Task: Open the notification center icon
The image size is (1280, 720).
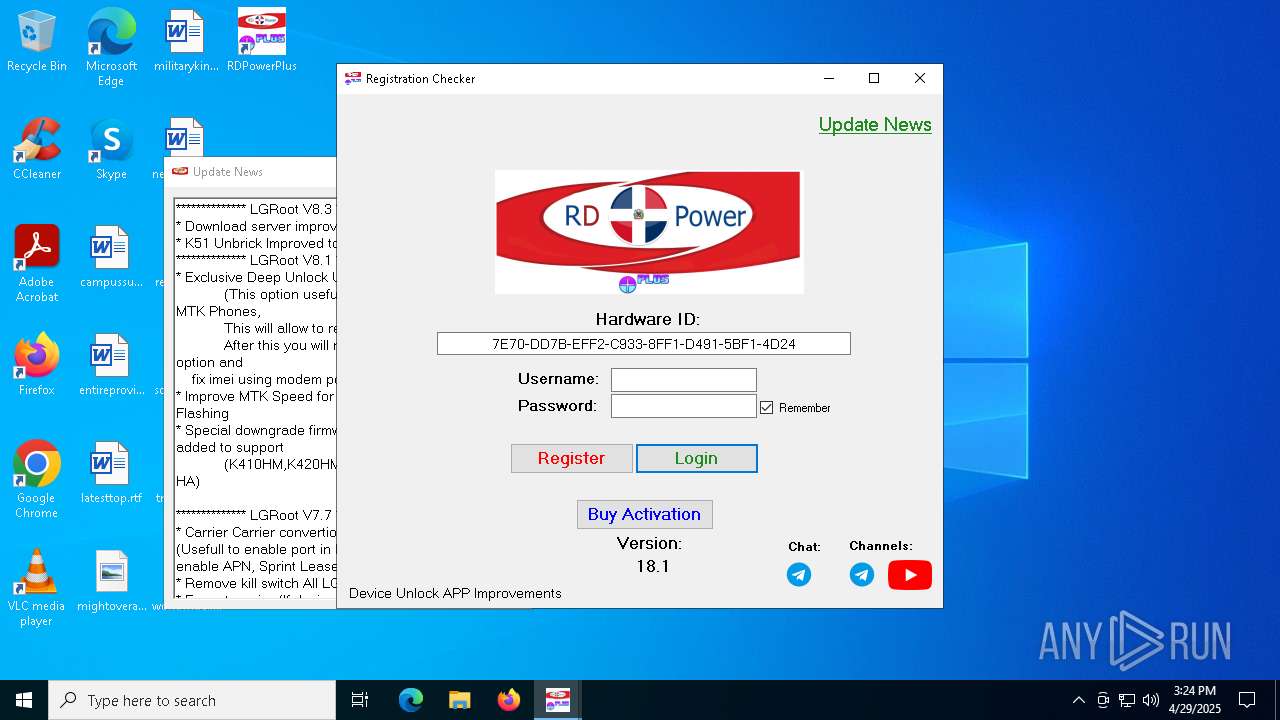Action: click(1247, 700)
